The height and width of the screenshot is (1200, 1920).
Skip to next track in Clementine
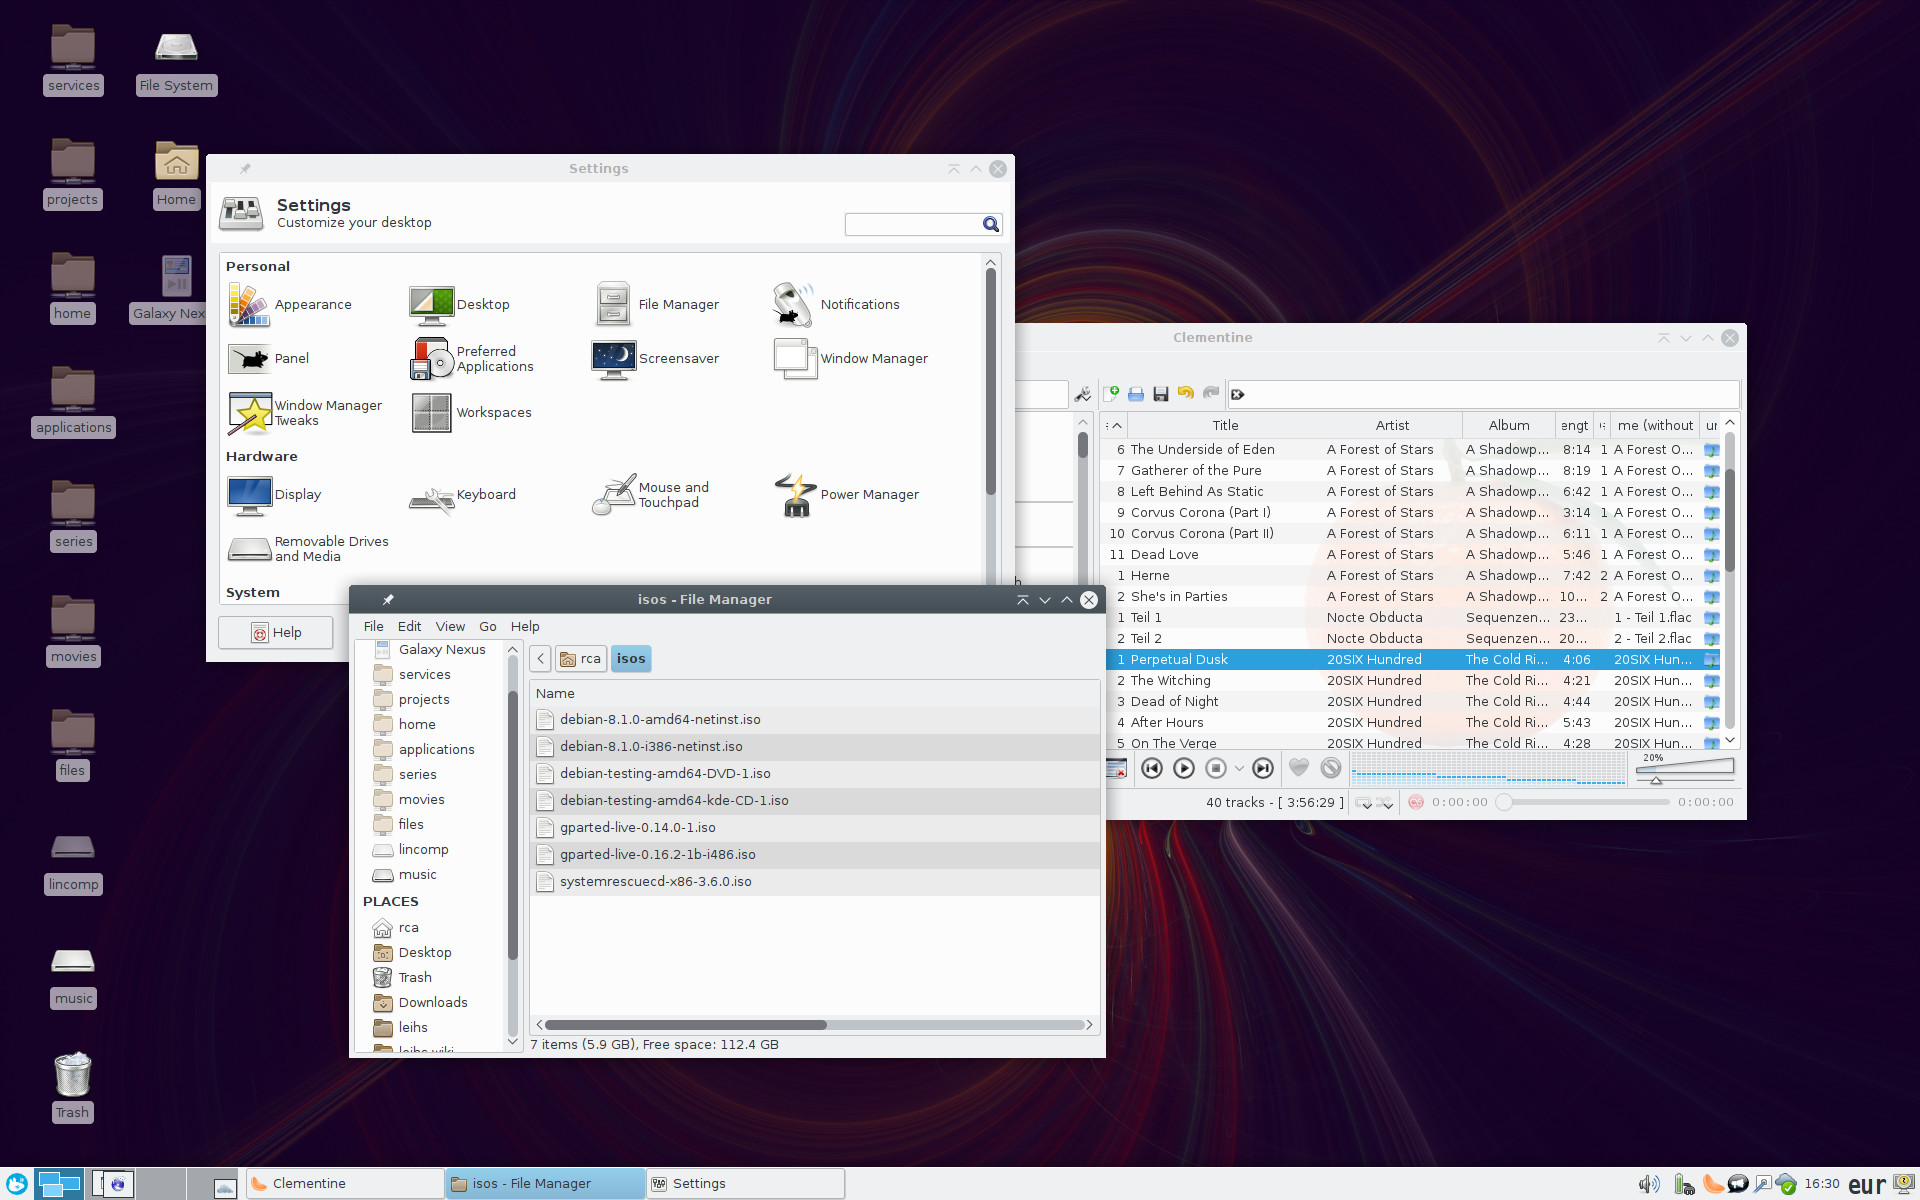click(x=1263, y=768)
